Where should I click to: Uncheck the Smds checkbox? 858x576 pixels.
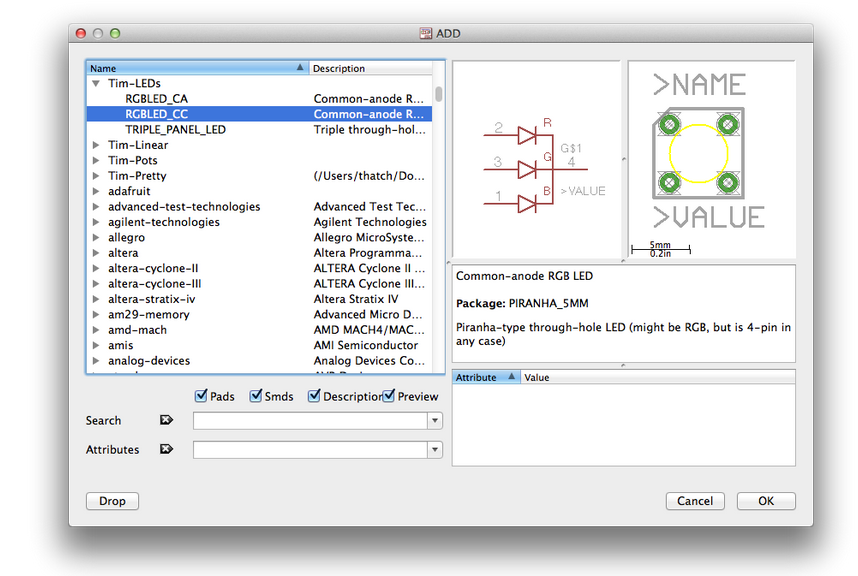(256, 396)
